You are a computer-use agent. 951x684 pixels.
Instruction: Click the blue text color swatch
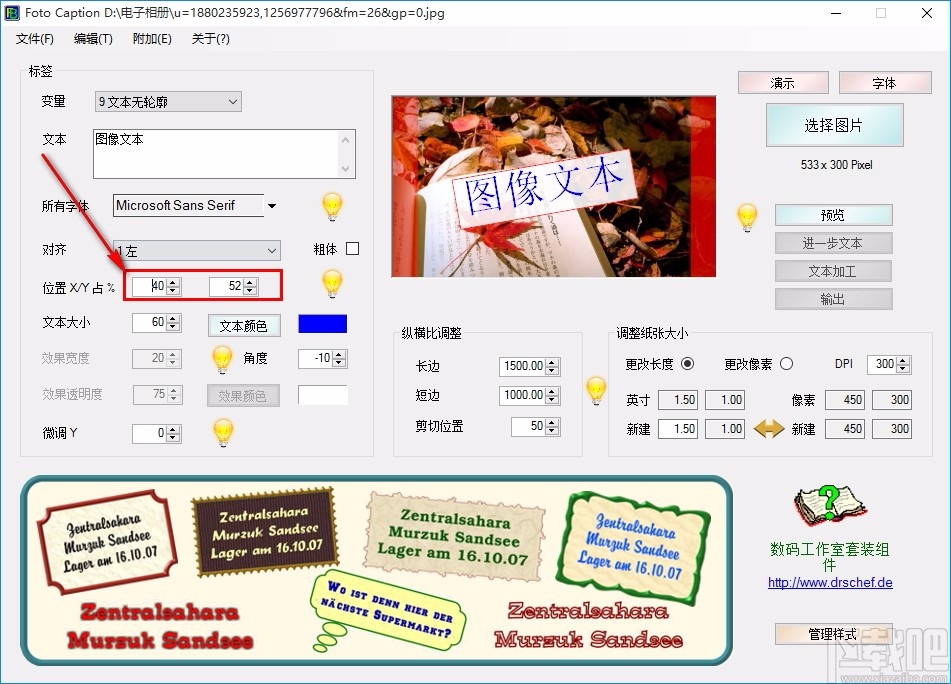(323, 324)
